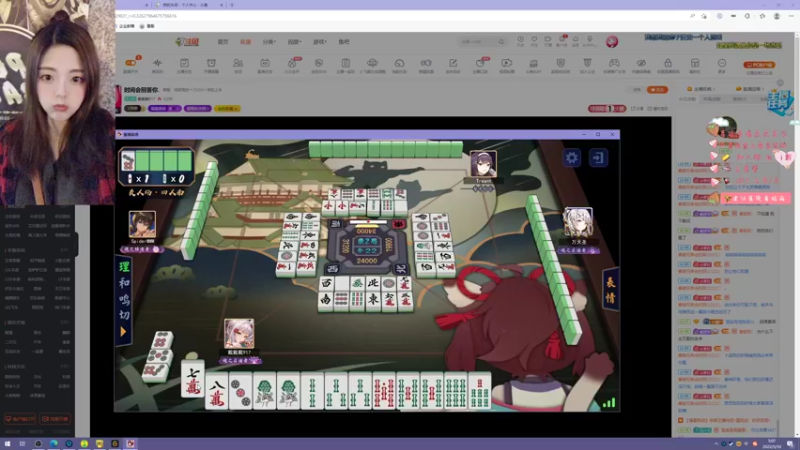Click the search magnifier icon
This screenshot has width=800, height=450.
(x=502, y=42)
